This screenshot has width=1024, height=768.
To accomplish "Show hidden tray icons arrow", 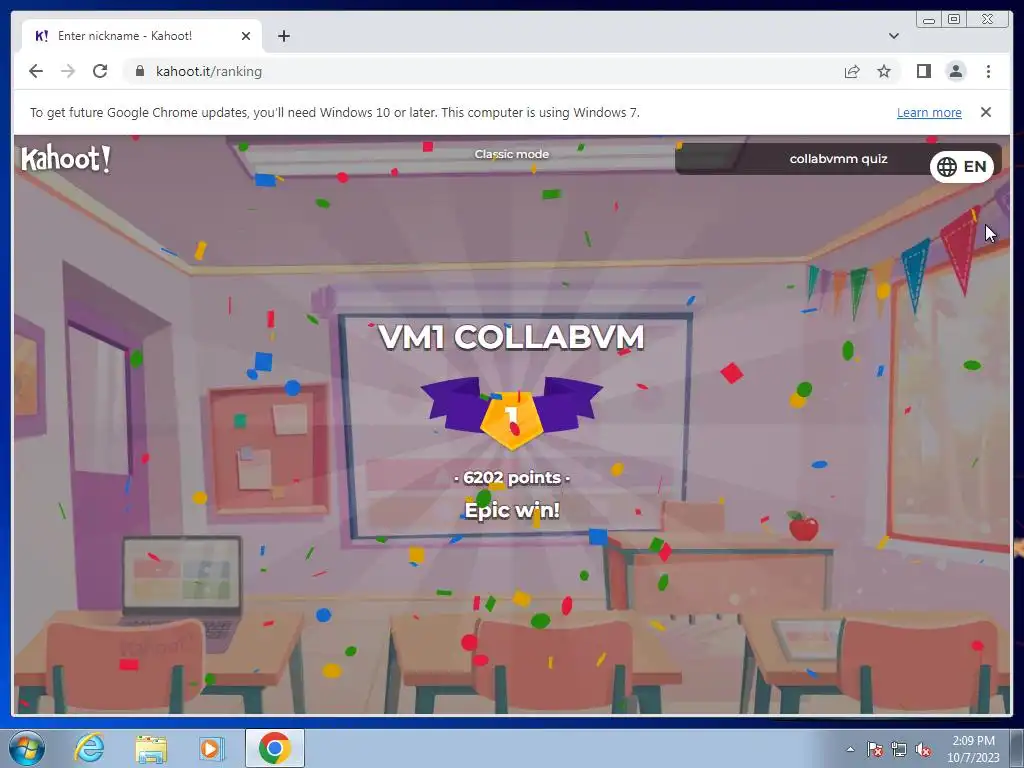I will pos(850,749).
